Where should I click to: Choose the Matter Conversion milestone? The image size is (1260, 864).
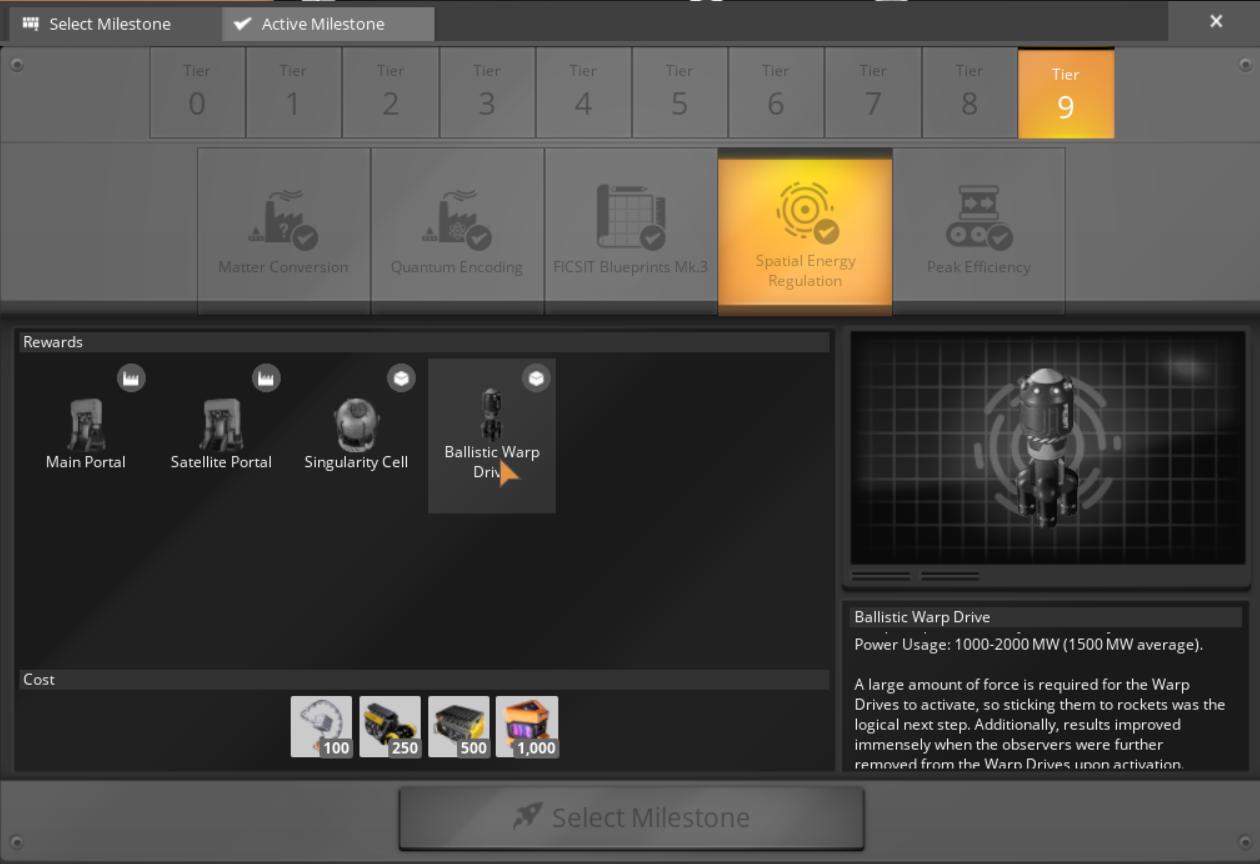pyautogui.click(x=284, y=231)
